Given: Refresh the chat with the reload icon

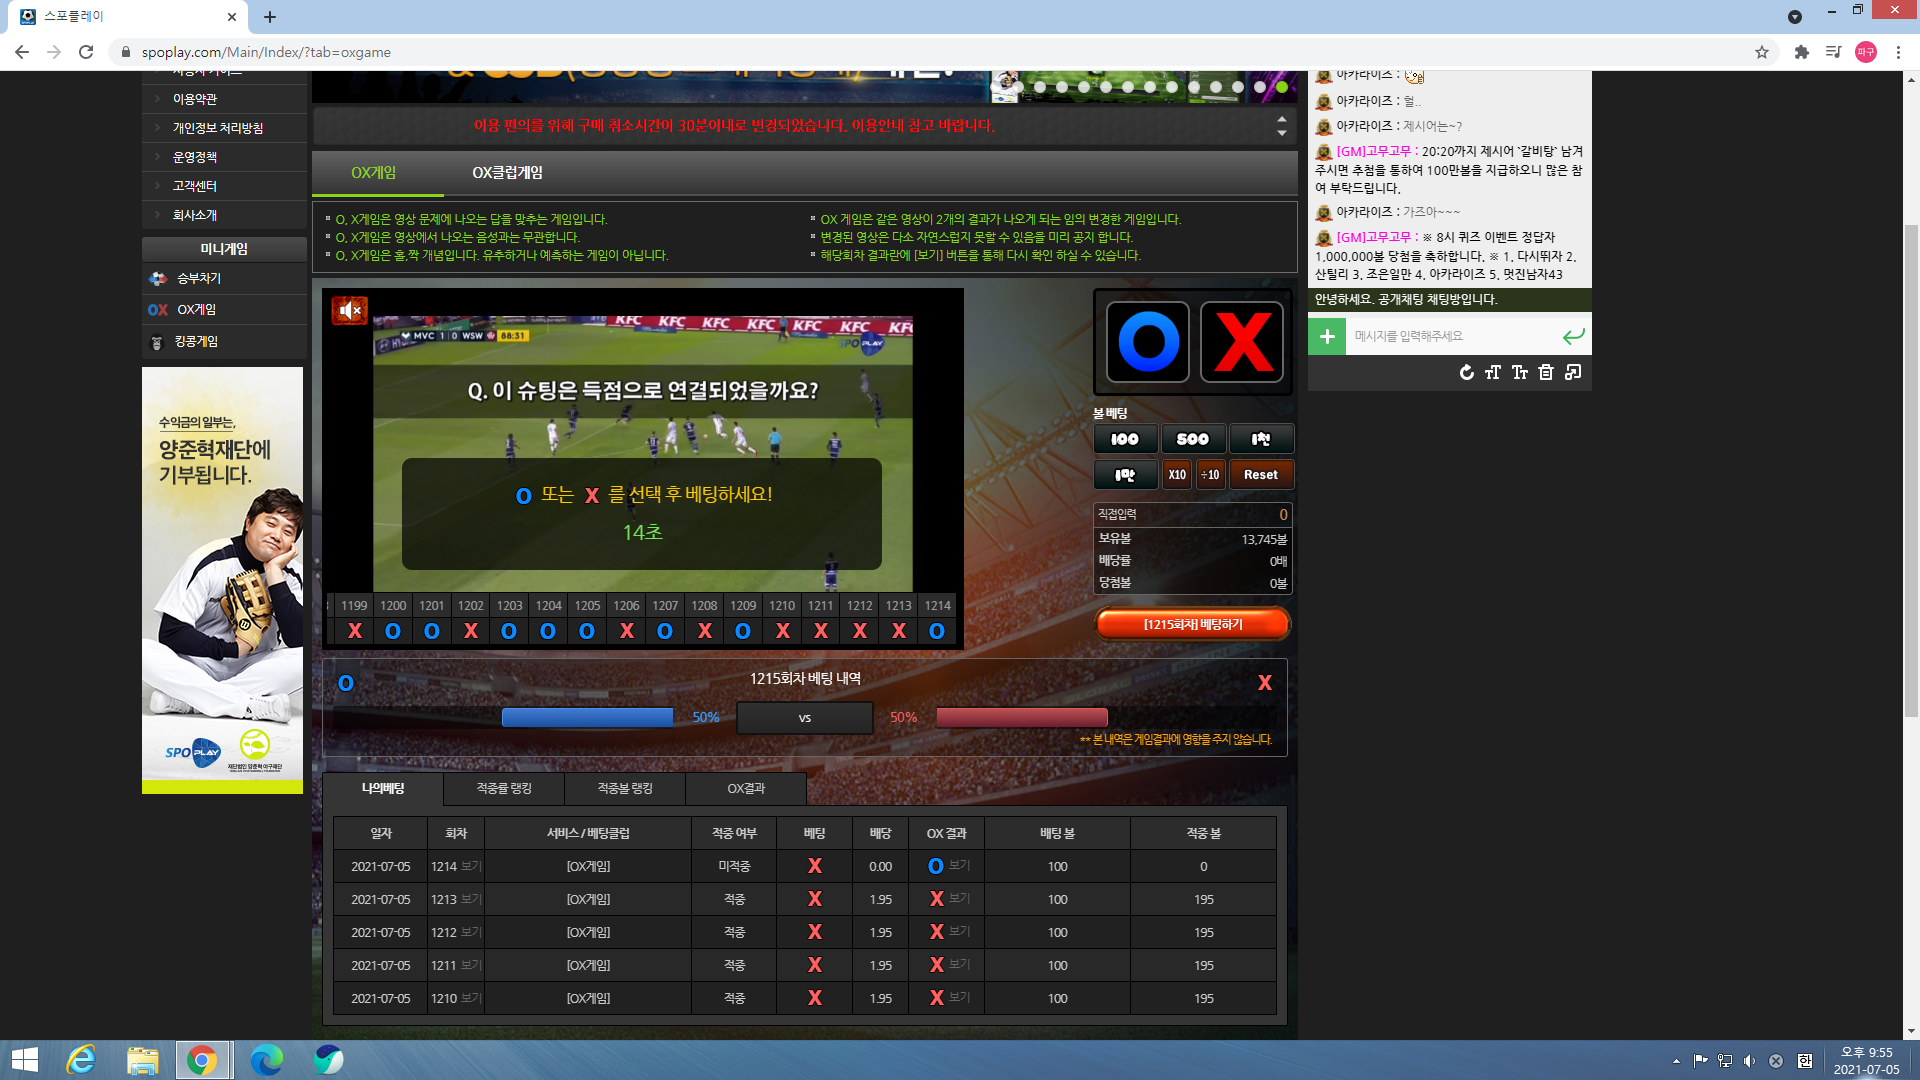Looking at the screenshot, I should (x=1466, y=372).
